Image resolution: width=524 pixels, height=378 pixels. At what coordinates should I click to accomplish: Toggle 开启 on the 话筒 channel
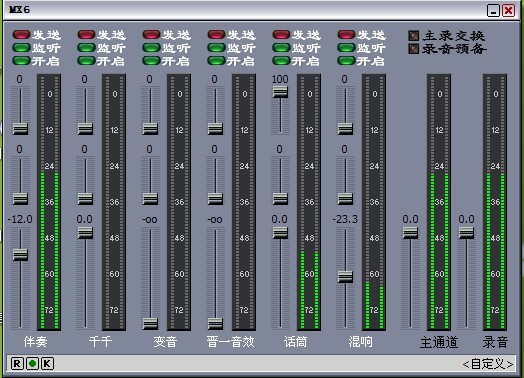[x=281, y=61]
